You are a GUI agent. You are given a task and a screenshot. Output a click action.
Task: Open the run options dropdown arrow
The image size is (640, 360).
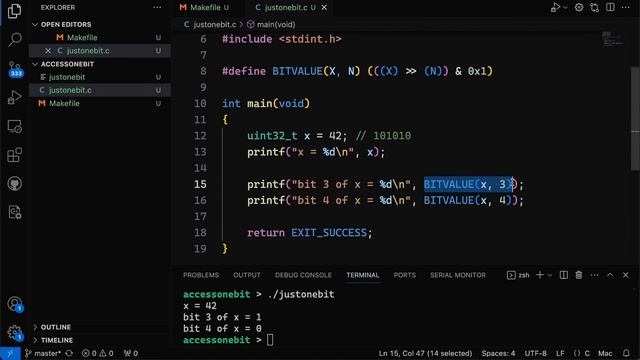[x=565, y=7]
